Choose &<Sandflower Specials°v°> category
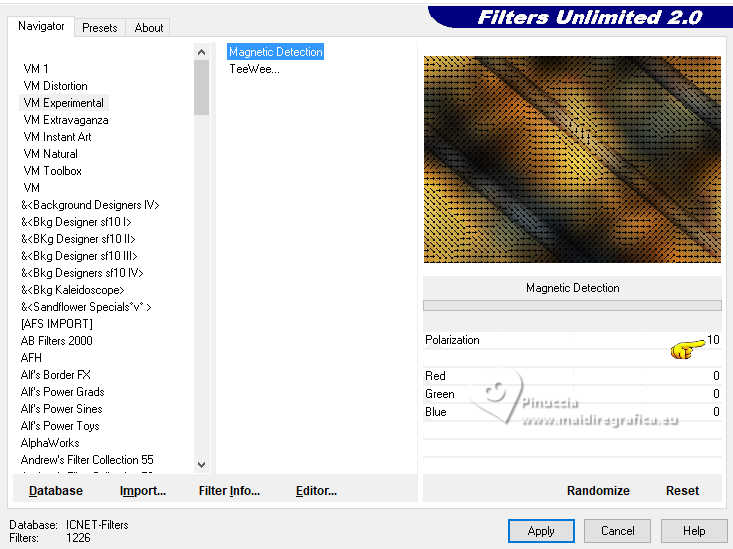Image resolution: width=733 pixels, height=549 pixels. click(86, 307)
